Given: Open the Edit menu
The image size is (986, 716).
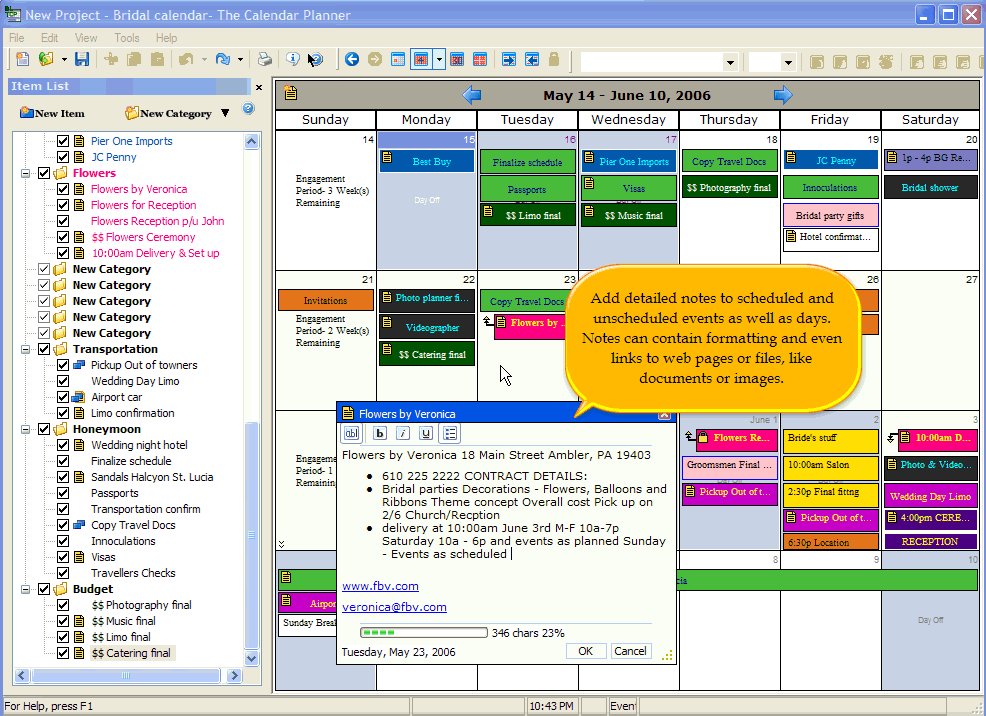Looking at the screenshot, I should point(50,38).
